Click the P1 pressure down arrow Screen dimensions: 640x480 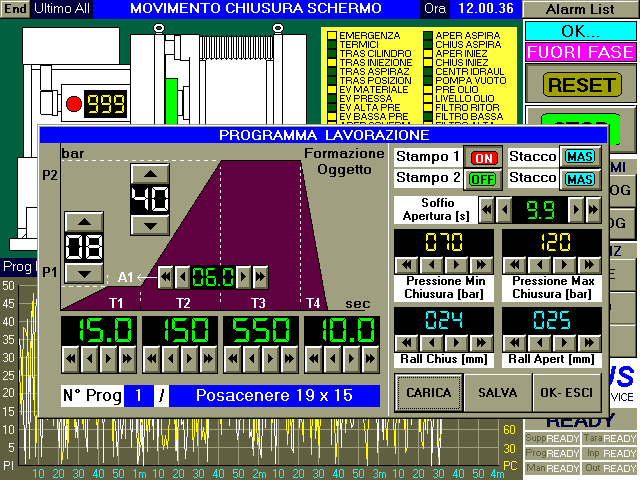click(86, 271)
